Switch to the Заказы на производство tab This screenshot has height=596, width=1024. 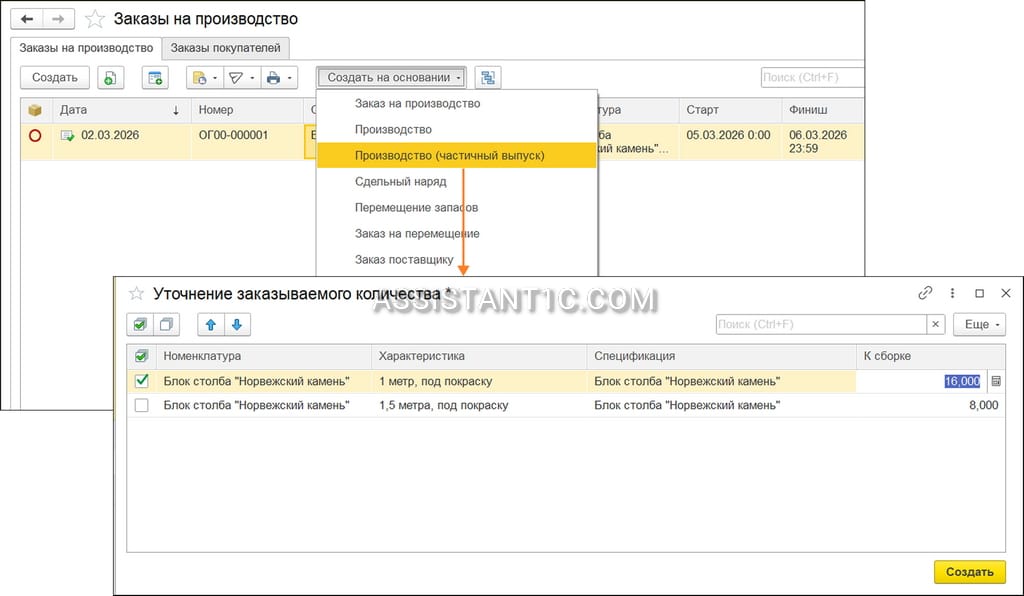point(86,48)
